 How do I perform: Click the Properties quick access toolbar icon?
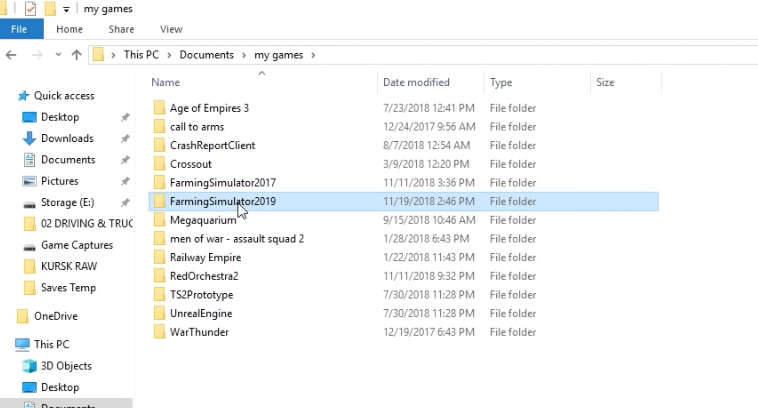[x=29, y=9]
